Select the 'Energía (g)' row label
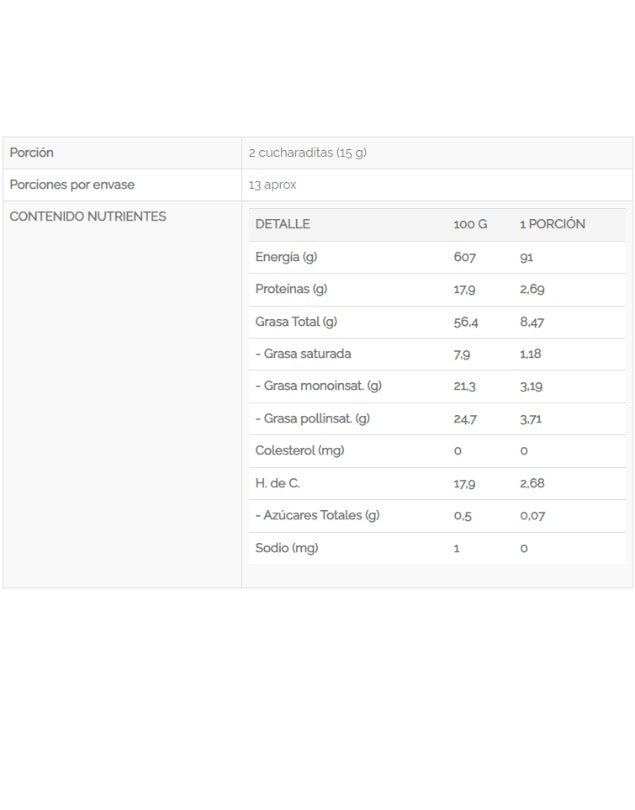The height and width of the screenshot is (810, 635). 286,257
